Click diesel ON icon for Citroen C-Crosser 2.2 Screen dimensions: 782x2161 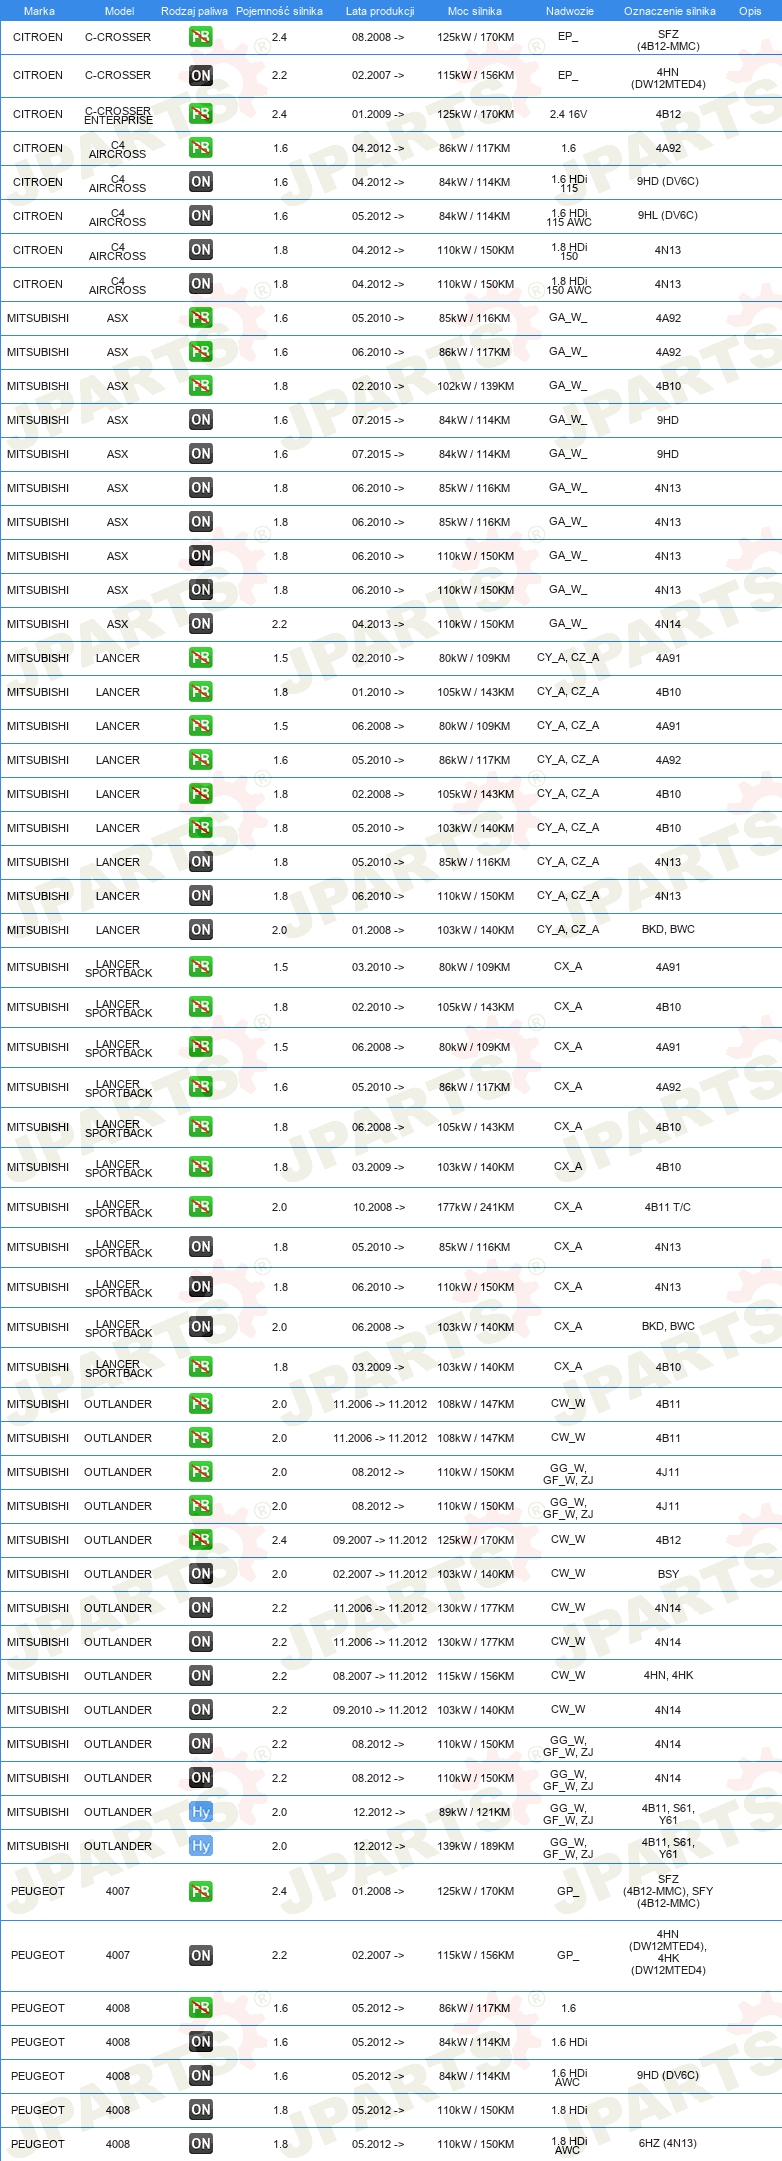coord(201,76)
